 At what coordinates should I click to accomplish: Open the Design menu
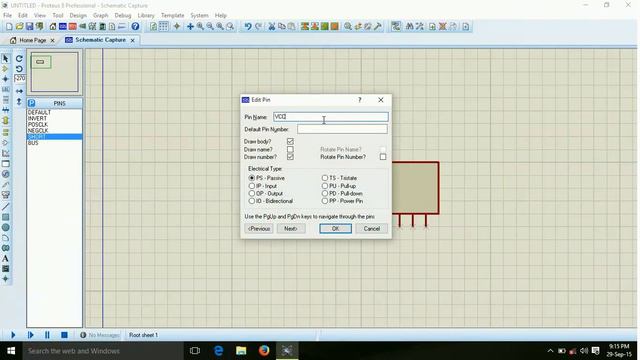pyautogui.click(x=78, y=15)
